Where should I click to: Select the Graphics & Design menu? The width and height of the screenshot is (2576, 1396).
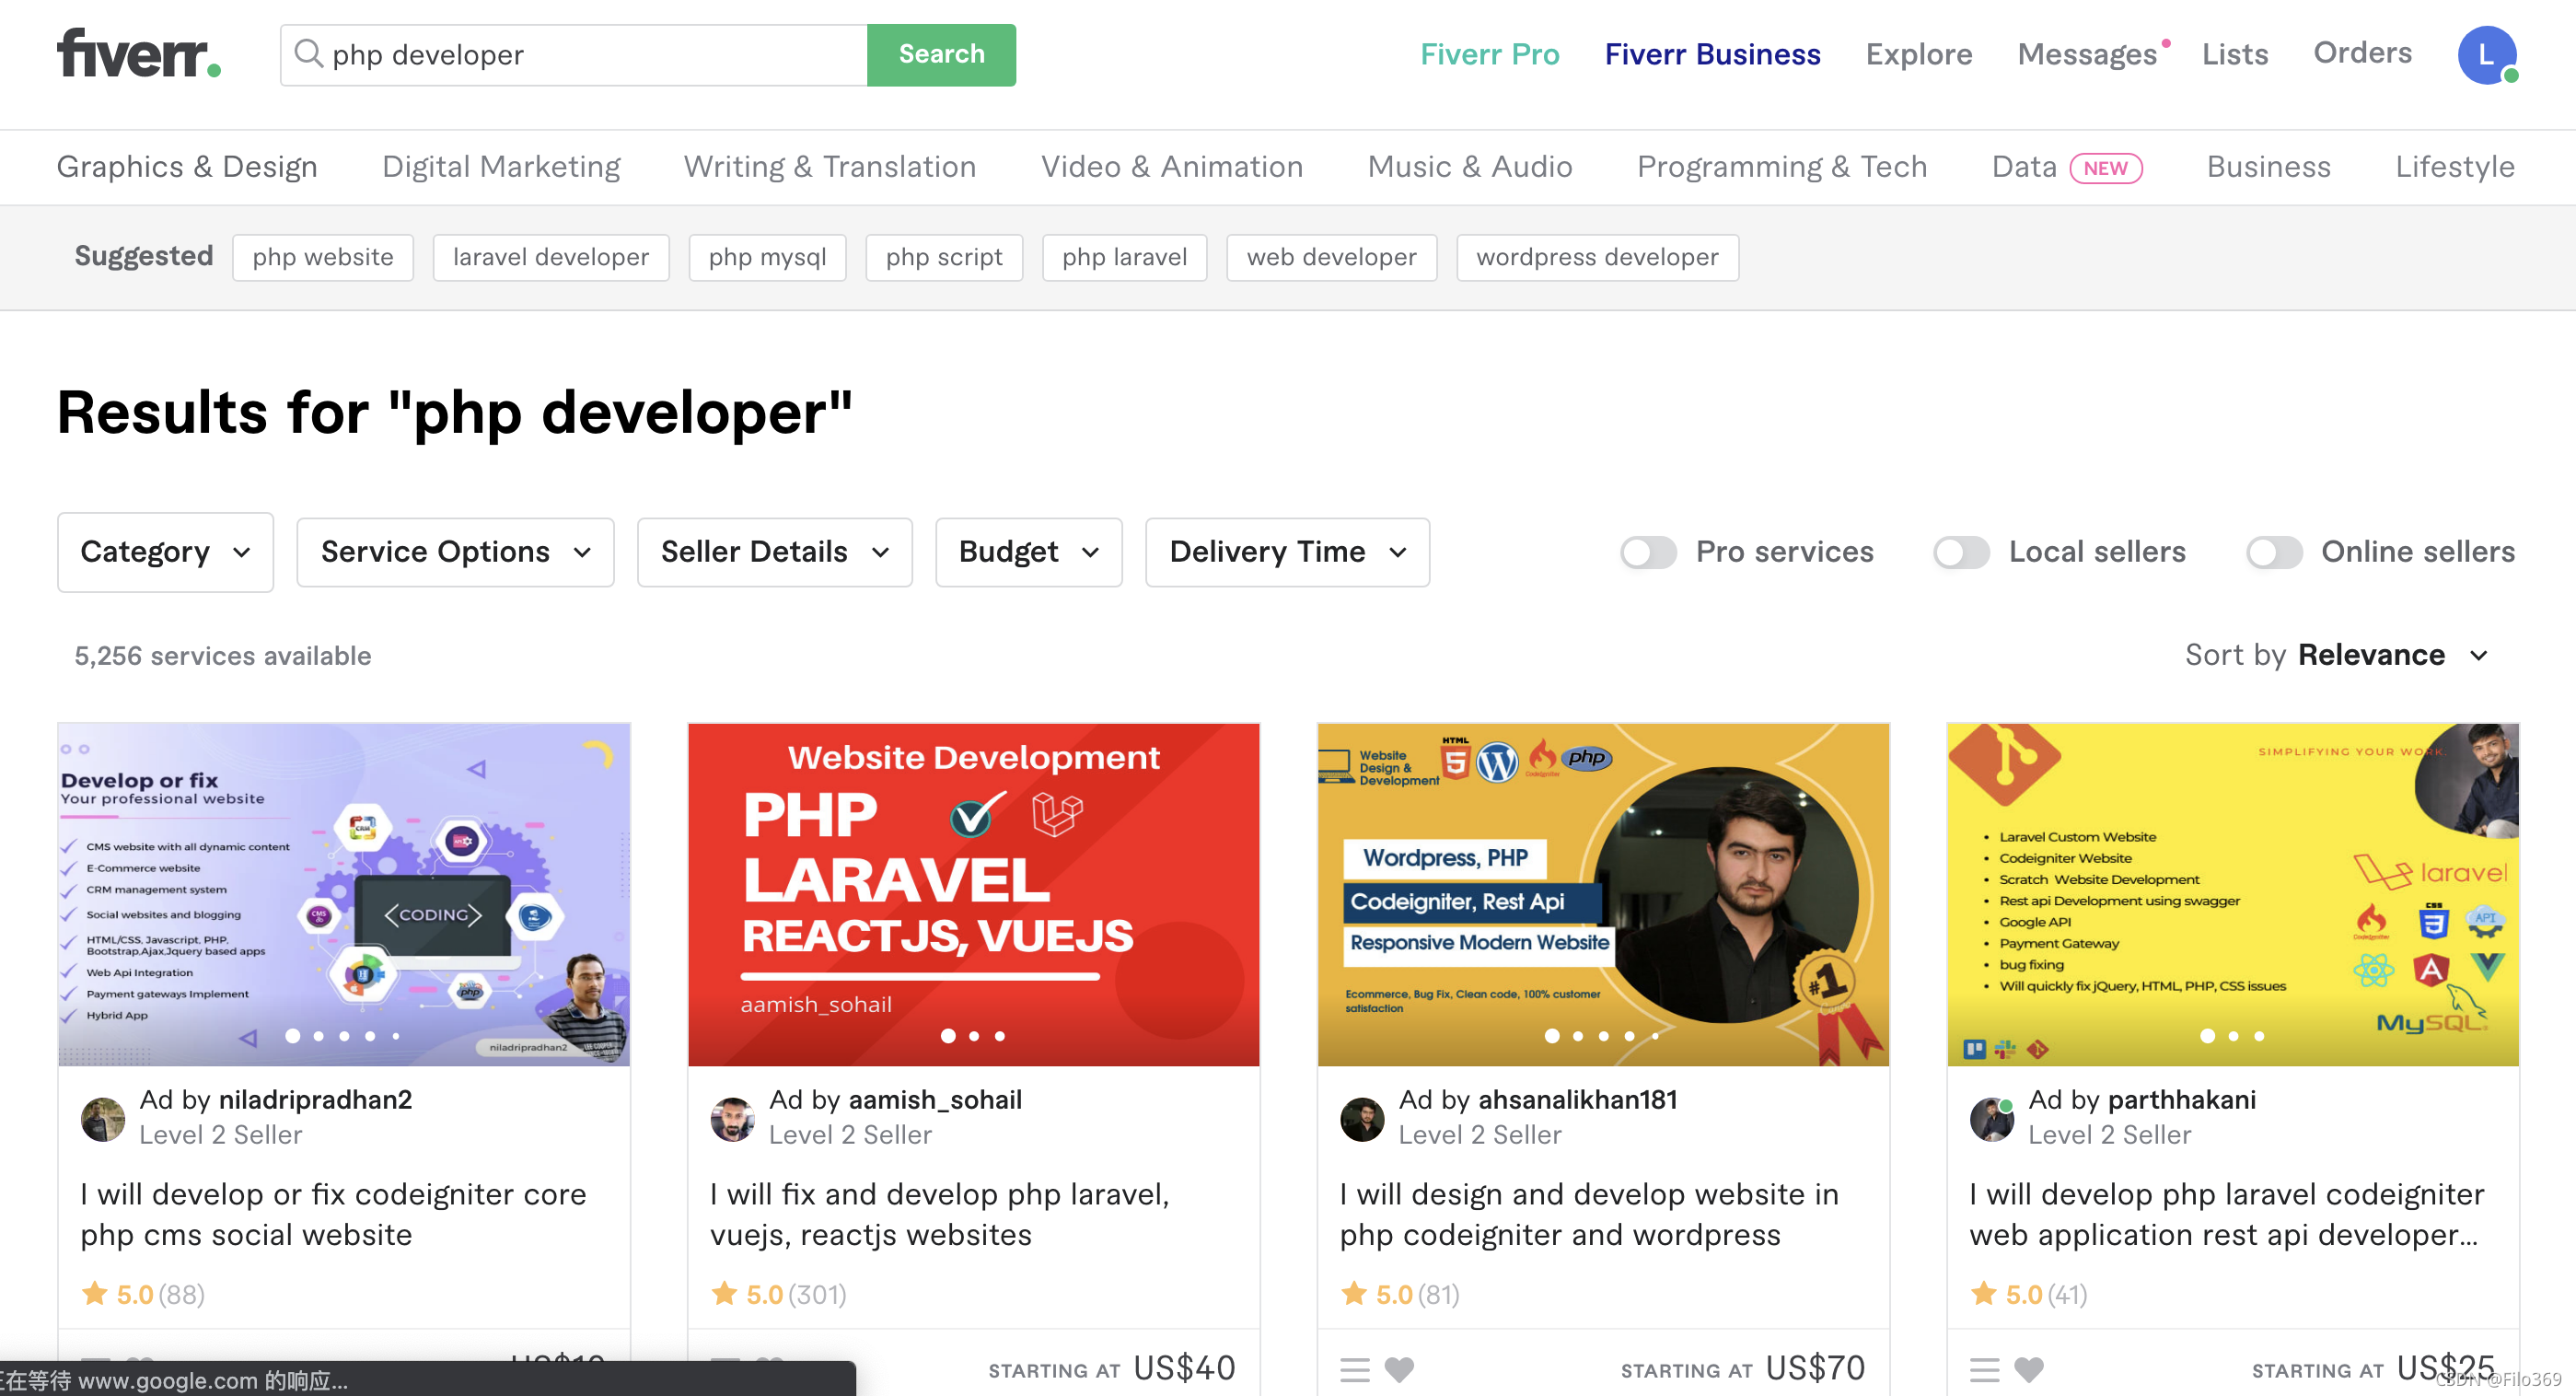tap(187, 167)
